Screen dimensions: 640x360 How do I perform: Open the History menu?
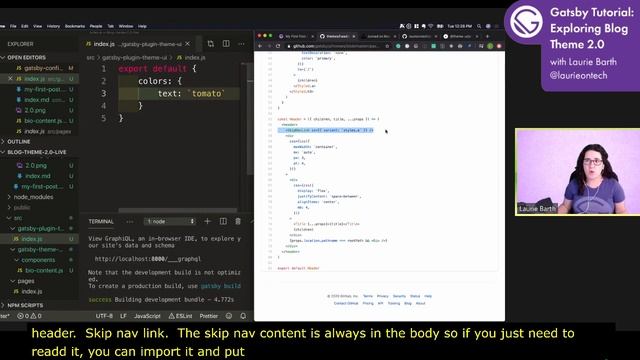point(53,26)
